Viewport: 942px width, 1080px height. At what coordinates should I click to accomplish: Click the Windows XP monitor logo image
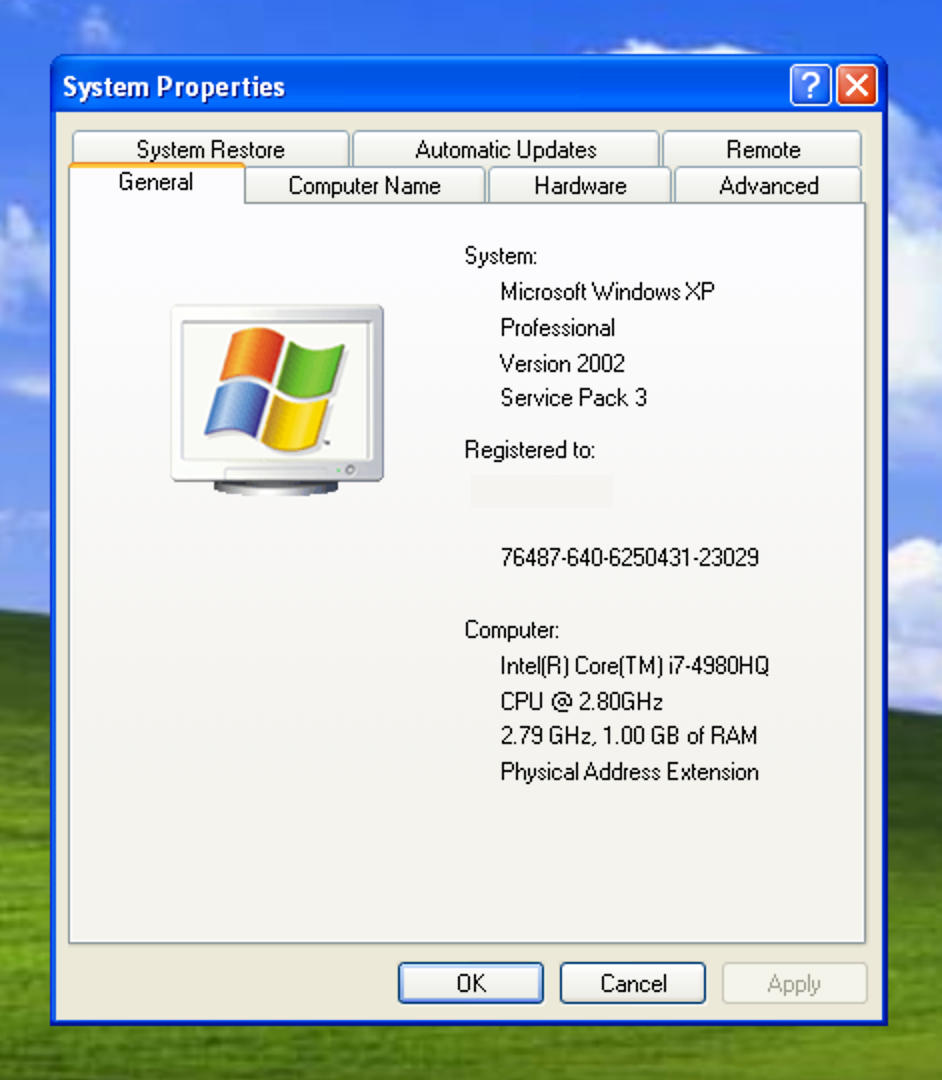pyautogui.click(x=277, y=399)
